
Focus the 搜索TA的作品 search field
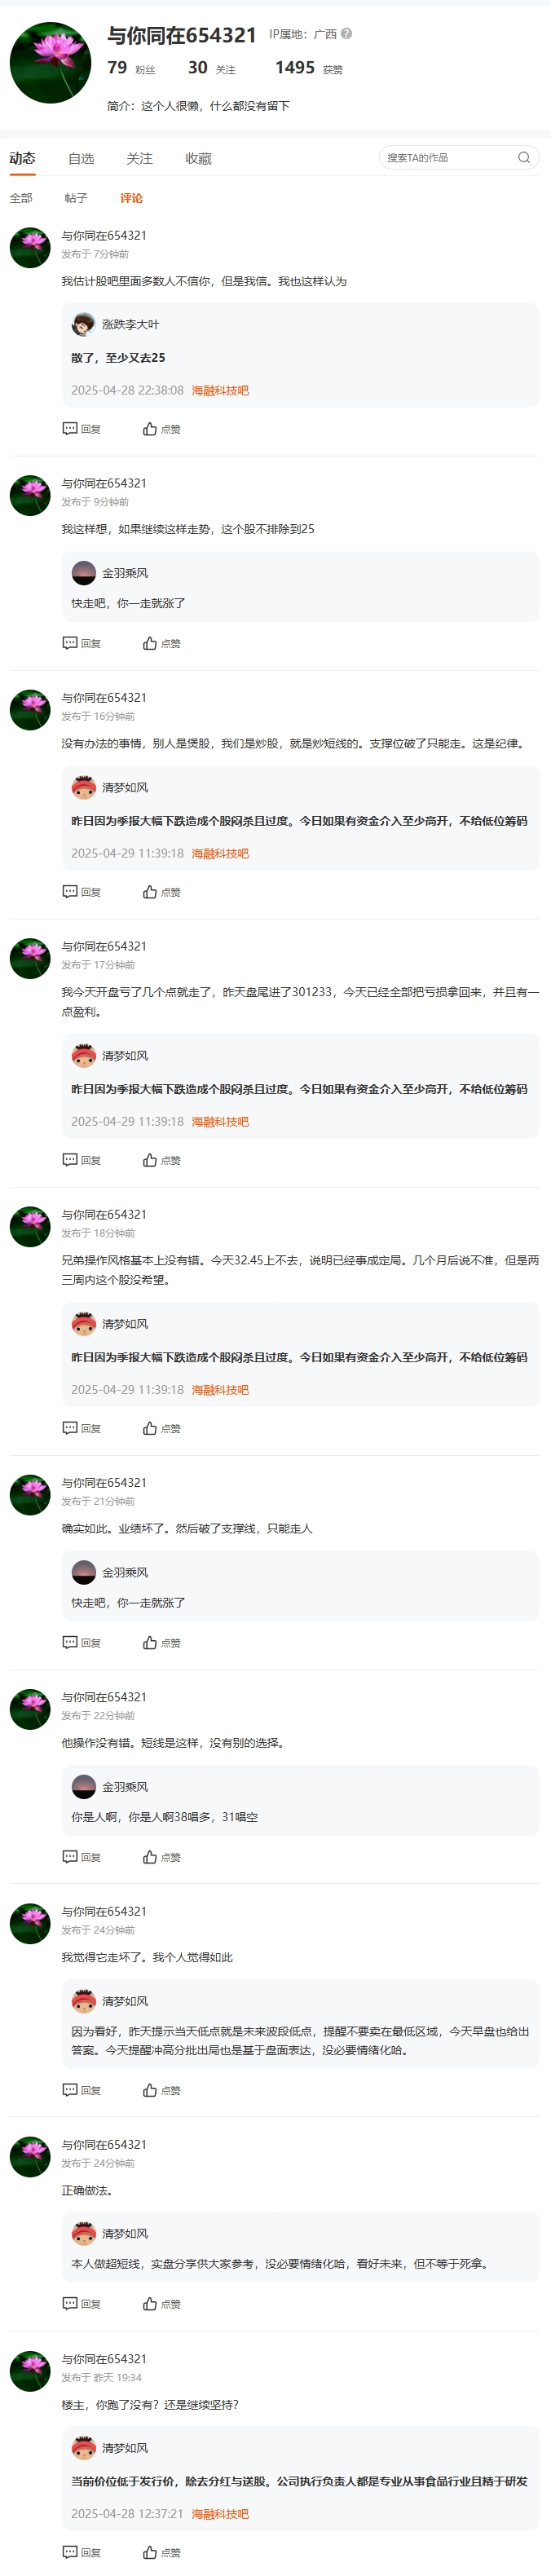[449, 158]
